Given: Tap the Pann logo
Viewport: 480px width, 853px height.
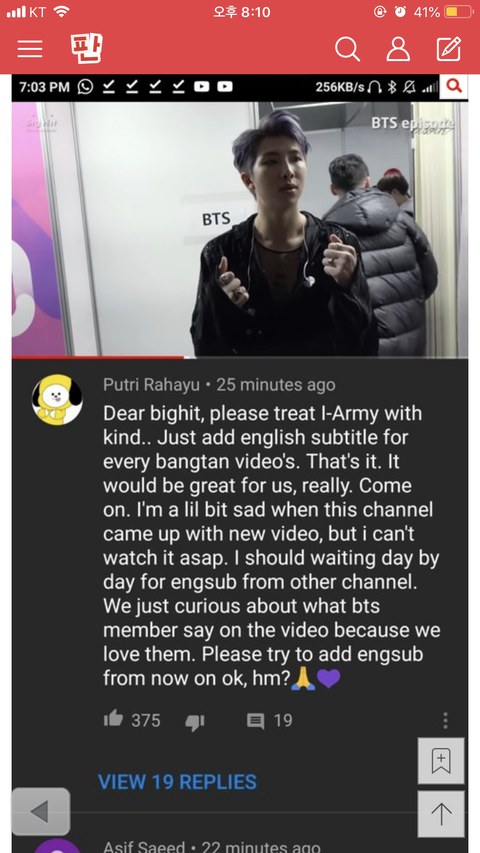Looking at the screenshot, I should point(87,48).
